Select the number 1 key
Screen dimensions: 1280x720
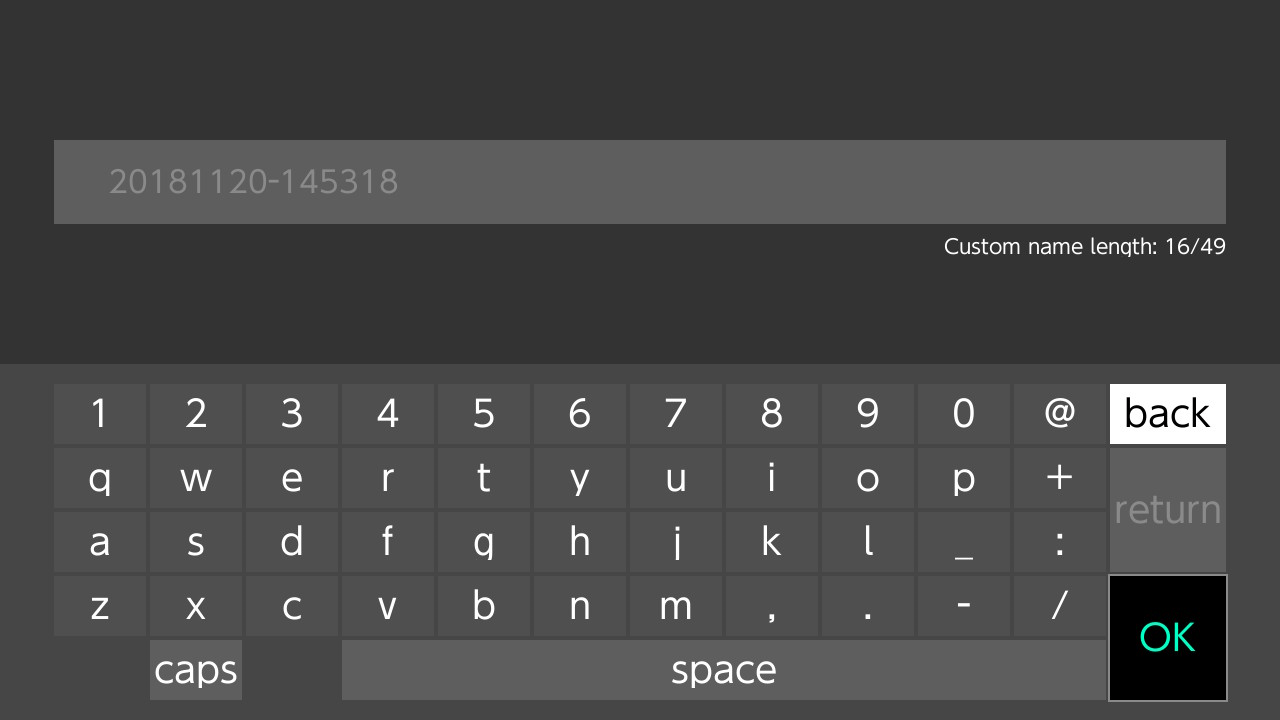pyautogui.click(x=100, y=414)
